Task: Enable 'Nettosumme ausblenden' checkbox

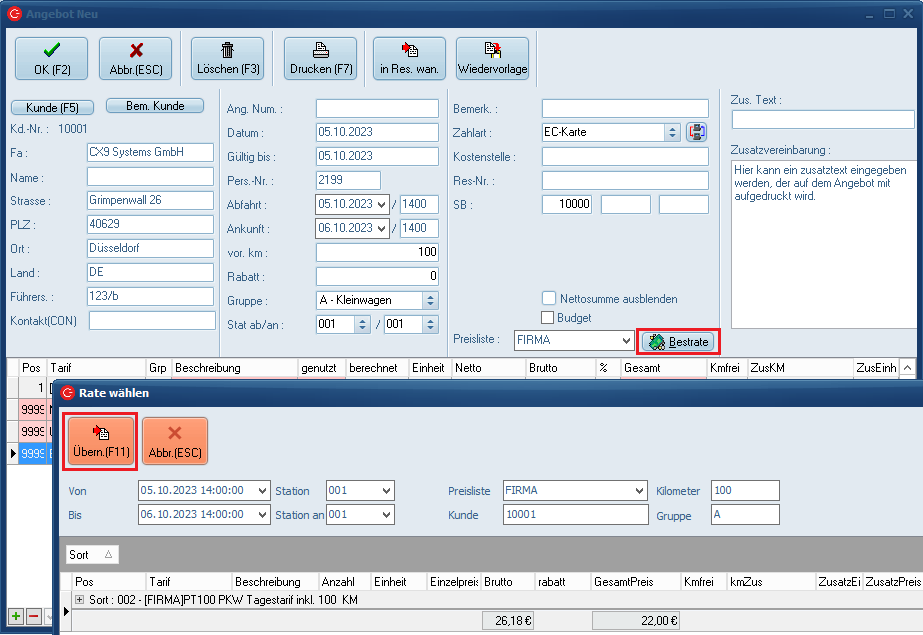Action: click(549, 298)
